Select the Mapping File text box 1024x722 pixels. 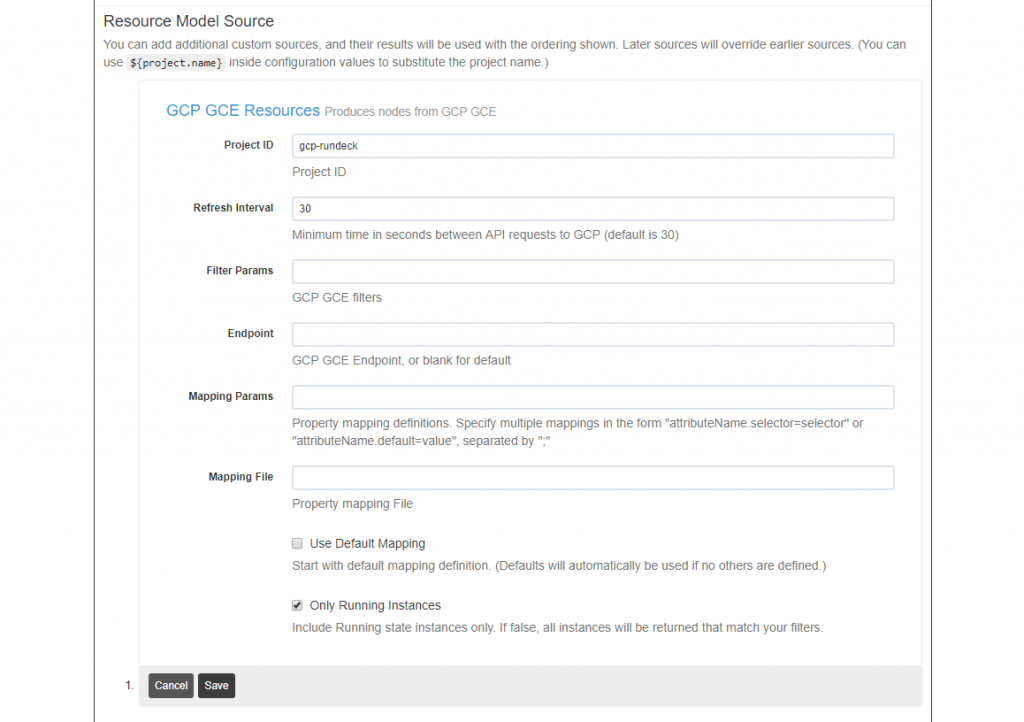click(593, 477)
